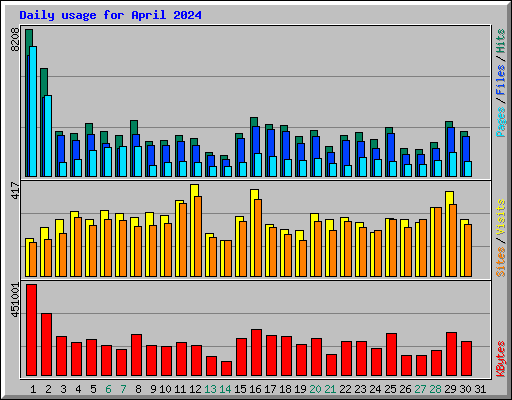Select the Hits legend label
The image size is (512, 400).
tap(500, 41)
